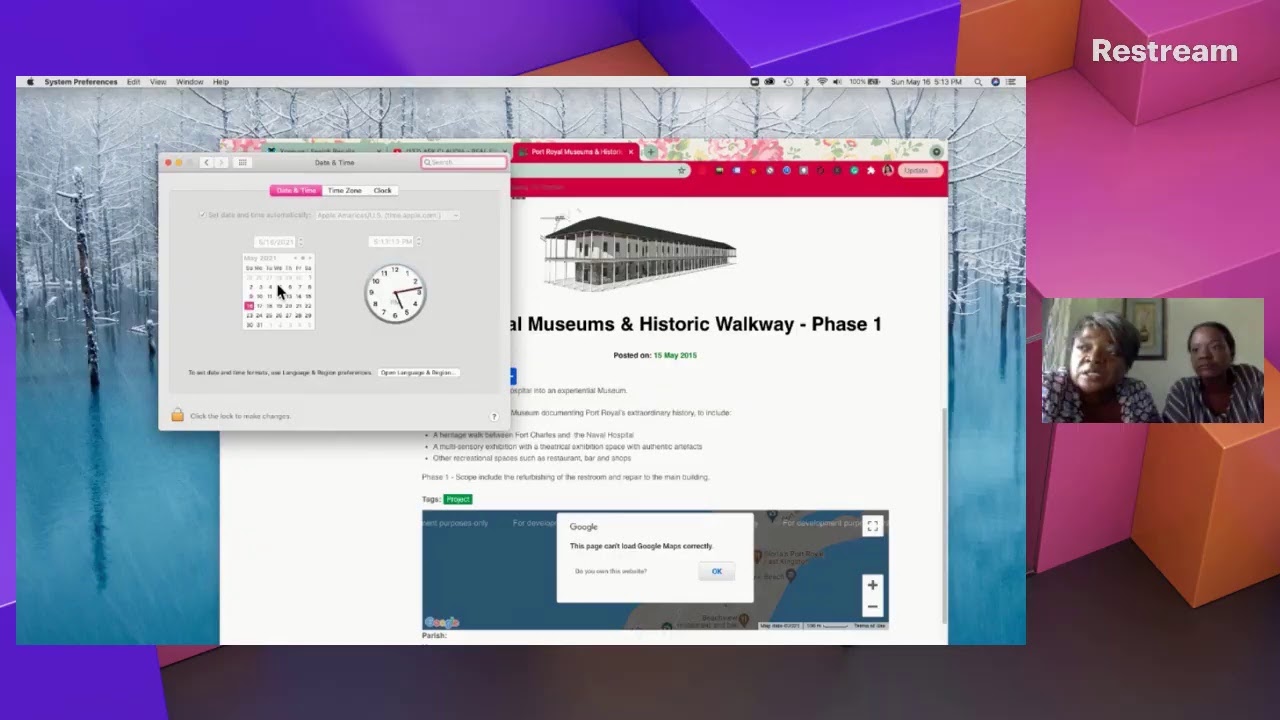Click OK in Google Maps error dialog
Screen dimensions: 1280x720
[717, 571]
